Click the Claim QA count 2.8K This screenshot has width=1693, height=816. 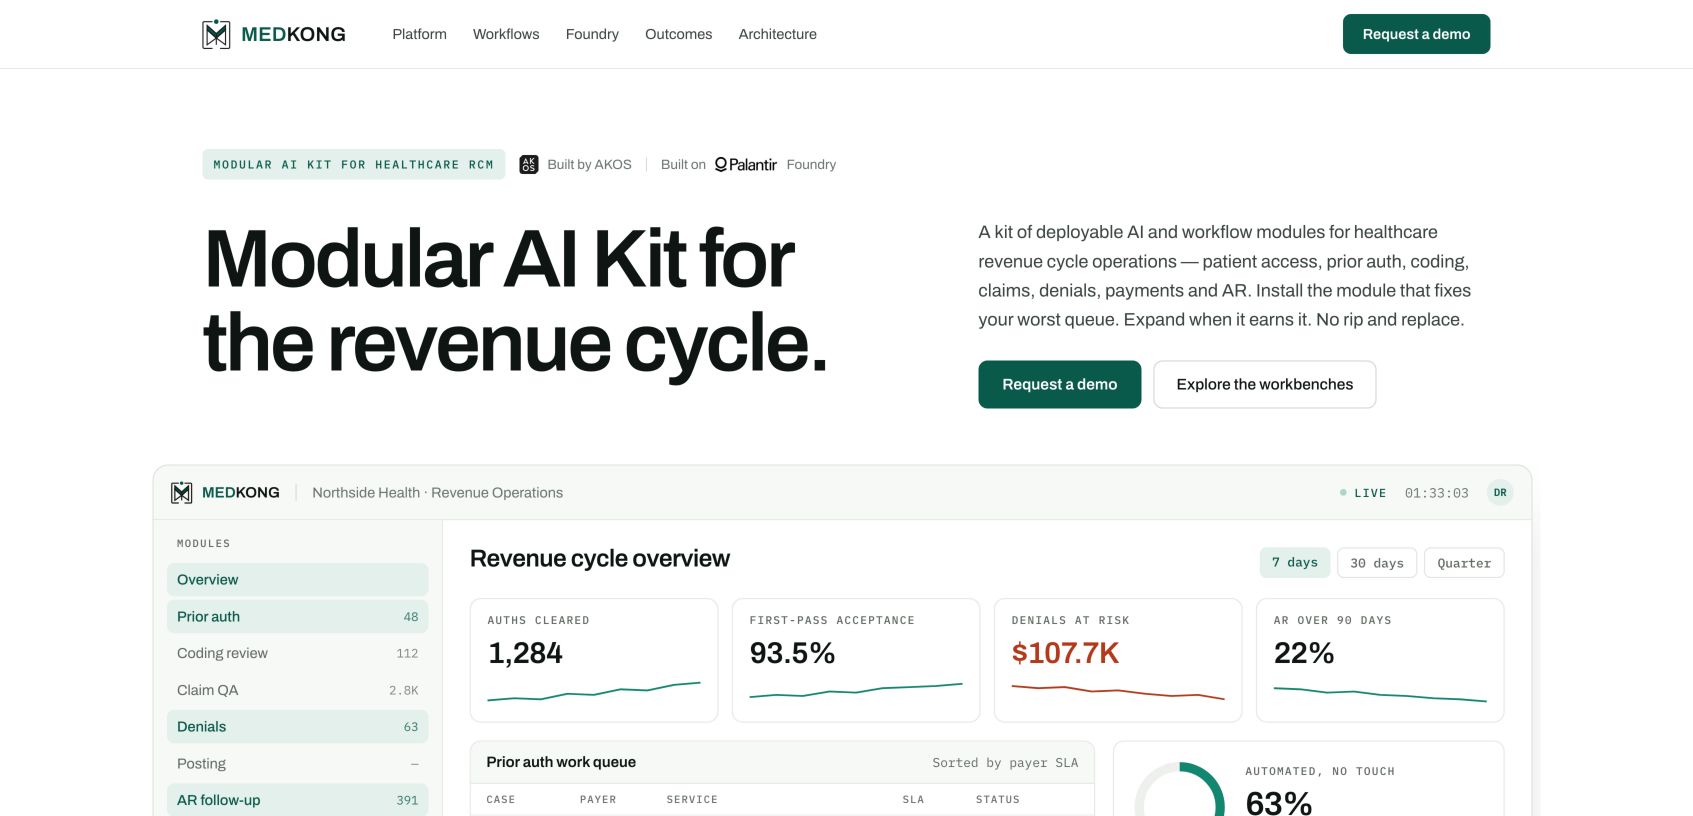click(404, 690)
